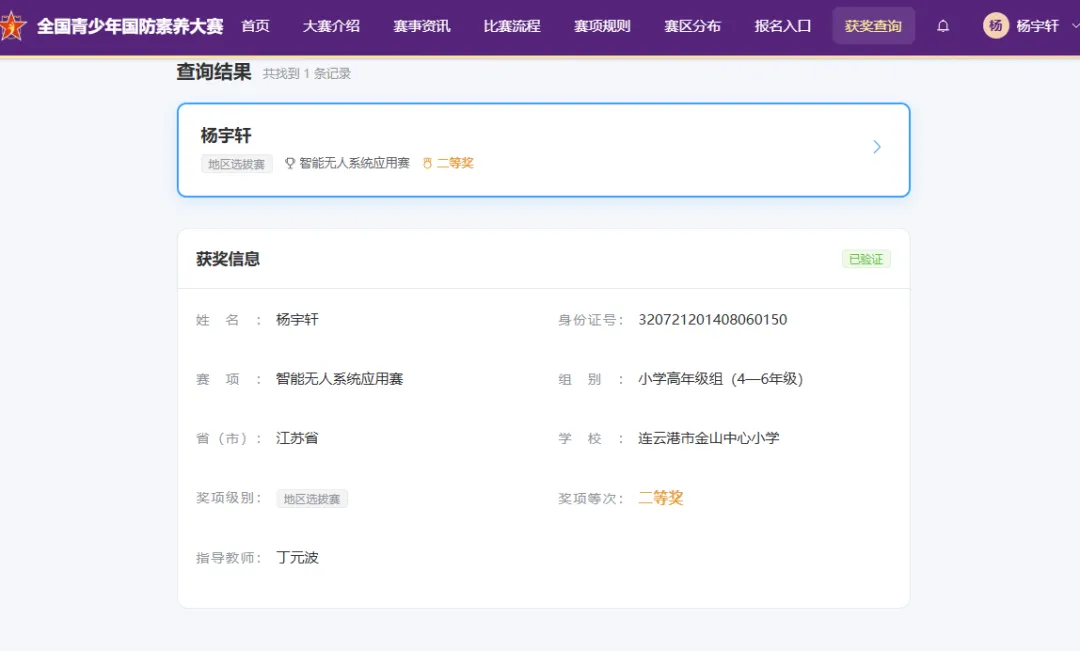The image size is (1080, 651).
Task: Click the medal icon beside 二等奖
Action: tap(428, 163)
